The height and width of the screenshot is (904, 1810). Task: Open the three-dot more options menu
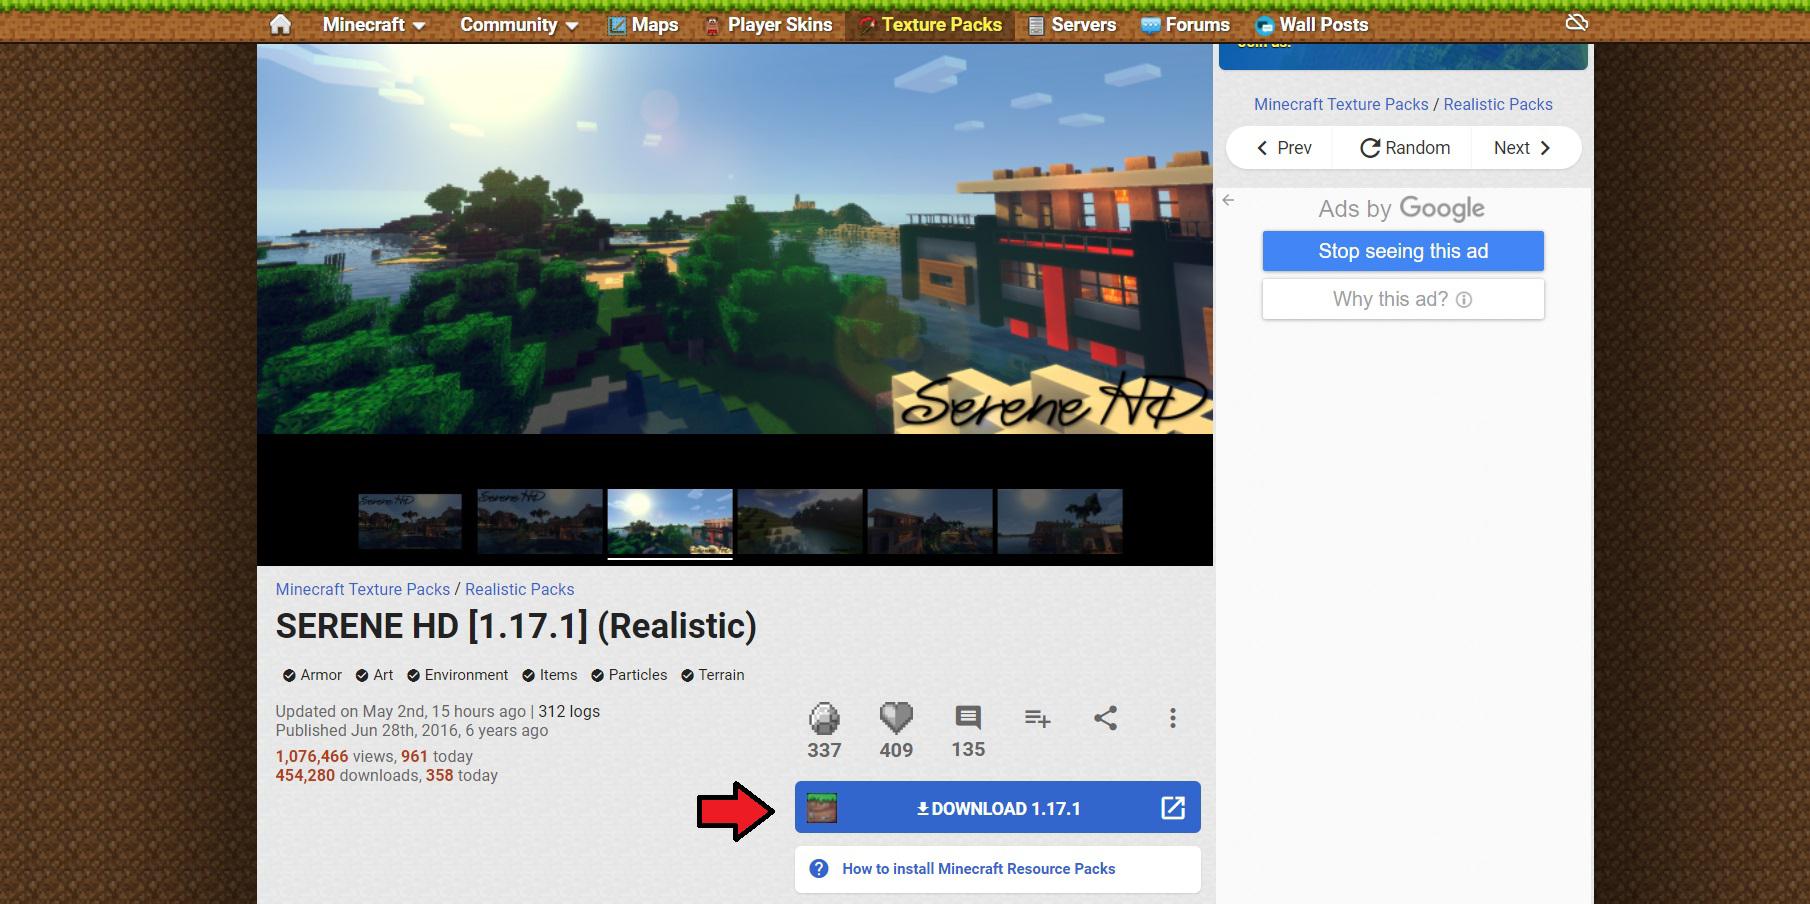1173,718
